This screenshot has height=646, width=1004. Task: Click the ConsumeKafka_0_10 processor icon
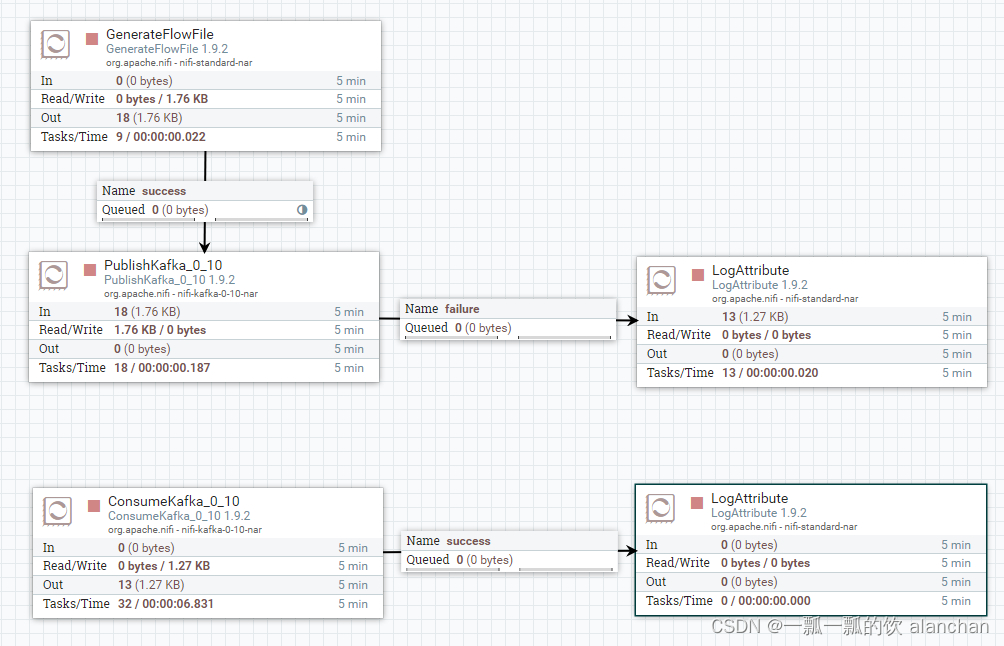coord(58,512)
